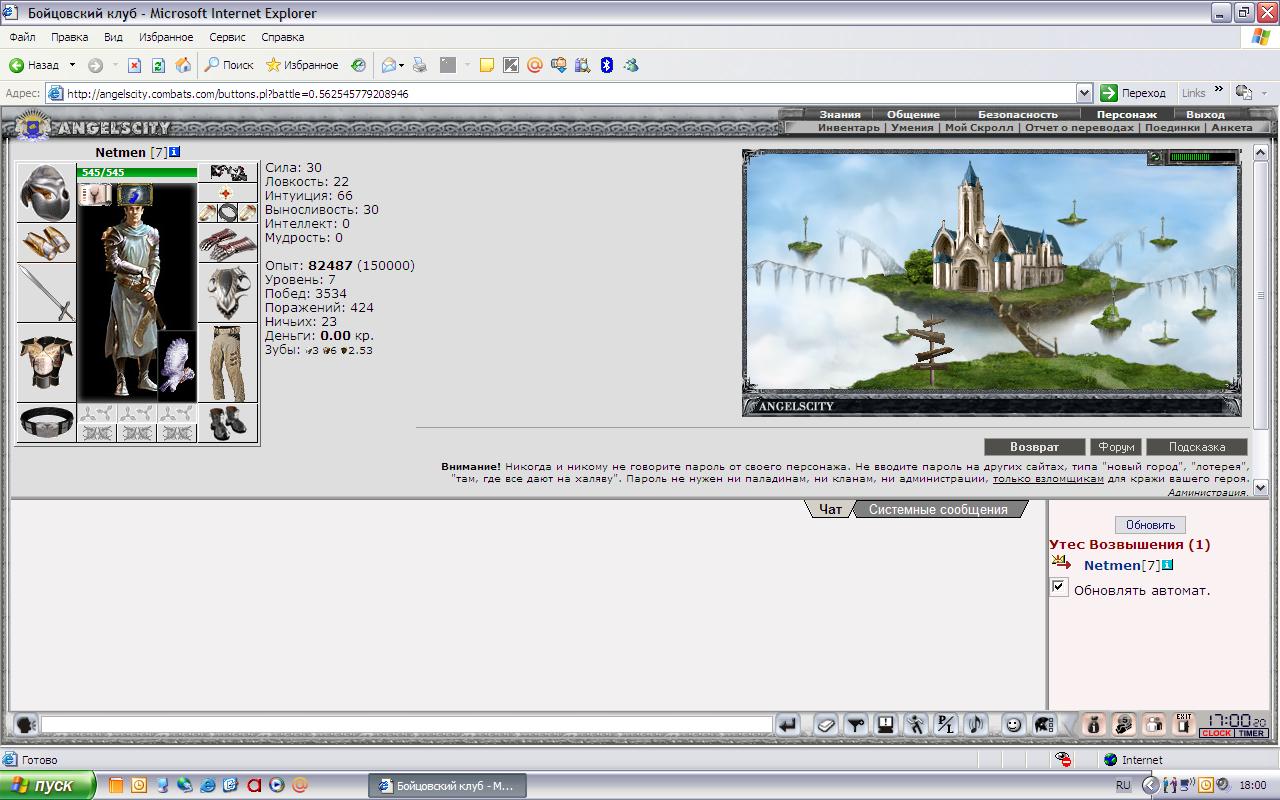Click the chest armor slot
This screenshot has width=1280, height=800.
(47, 362)
